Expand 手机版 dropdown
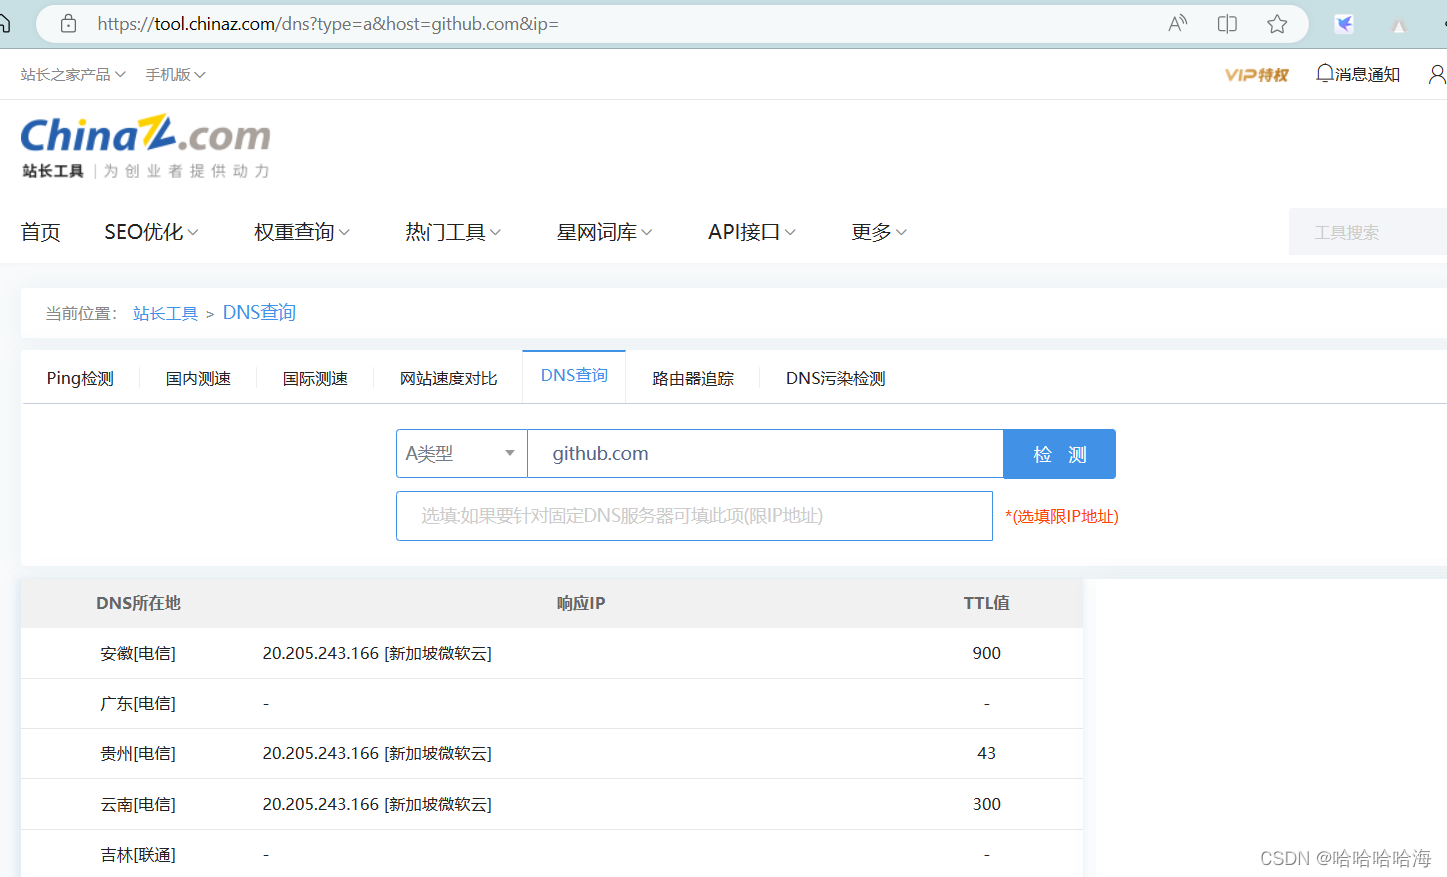The image size is (1447, 877). [175, 75]
